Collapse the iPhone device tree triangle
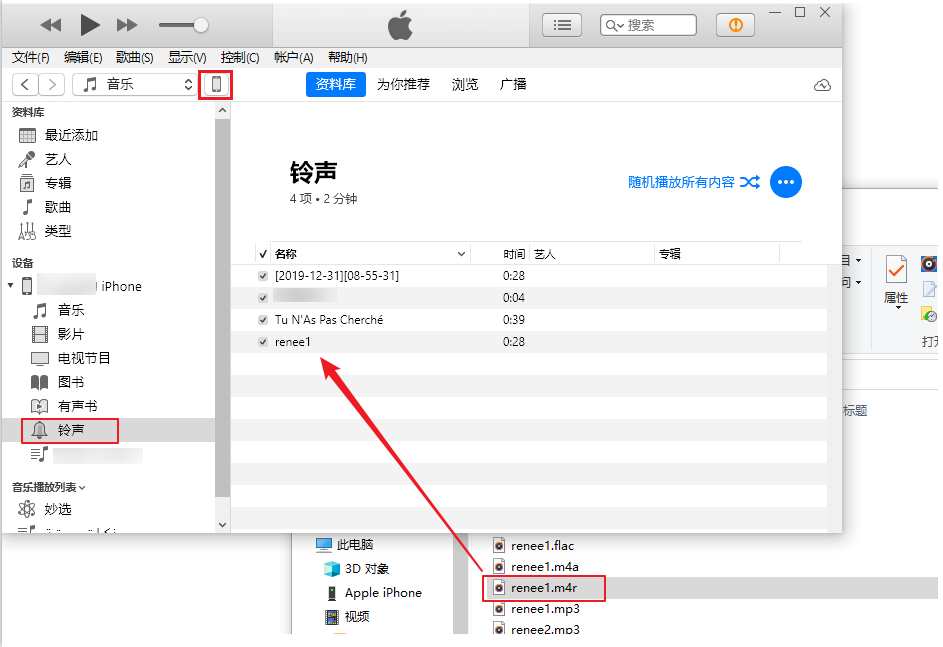943x647 pixels. pyautogui.click(x=11, y=286)
